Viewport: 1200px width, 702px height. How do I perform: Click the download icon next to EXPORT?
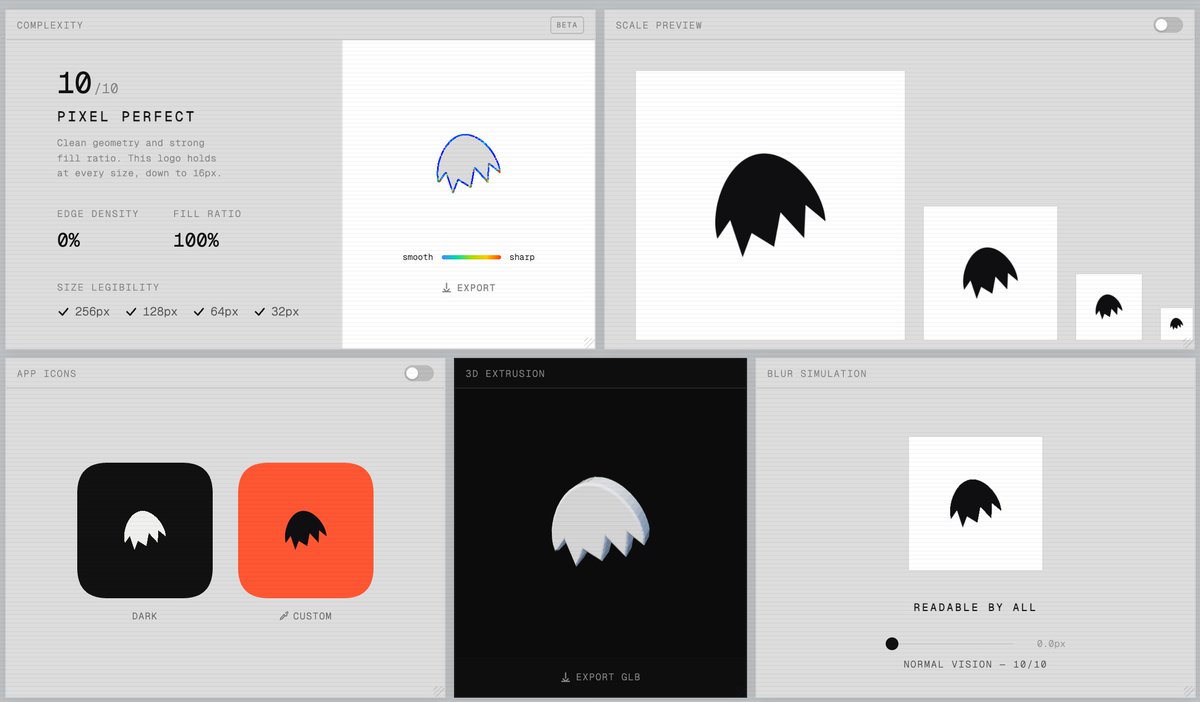pyautogui.click(x=446, y=288)
